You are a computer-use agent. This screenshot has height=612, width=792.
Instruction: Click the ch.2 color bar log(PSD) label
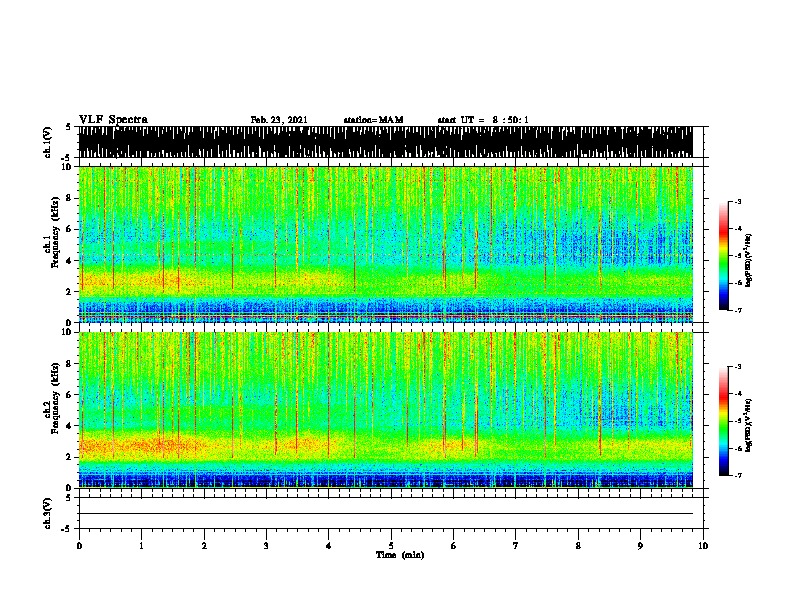click(749, 425)
